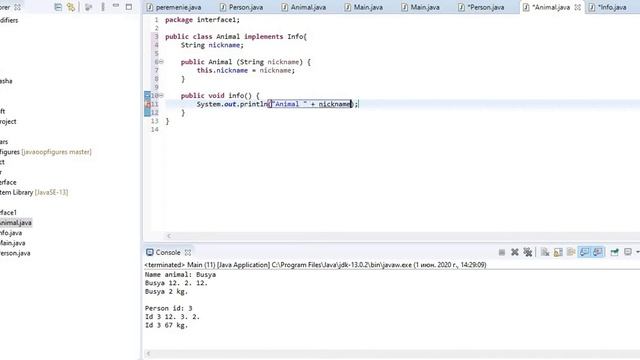
Task: Toggle Show Console When Standard Error Changes
Action: (x=598, y=252)
